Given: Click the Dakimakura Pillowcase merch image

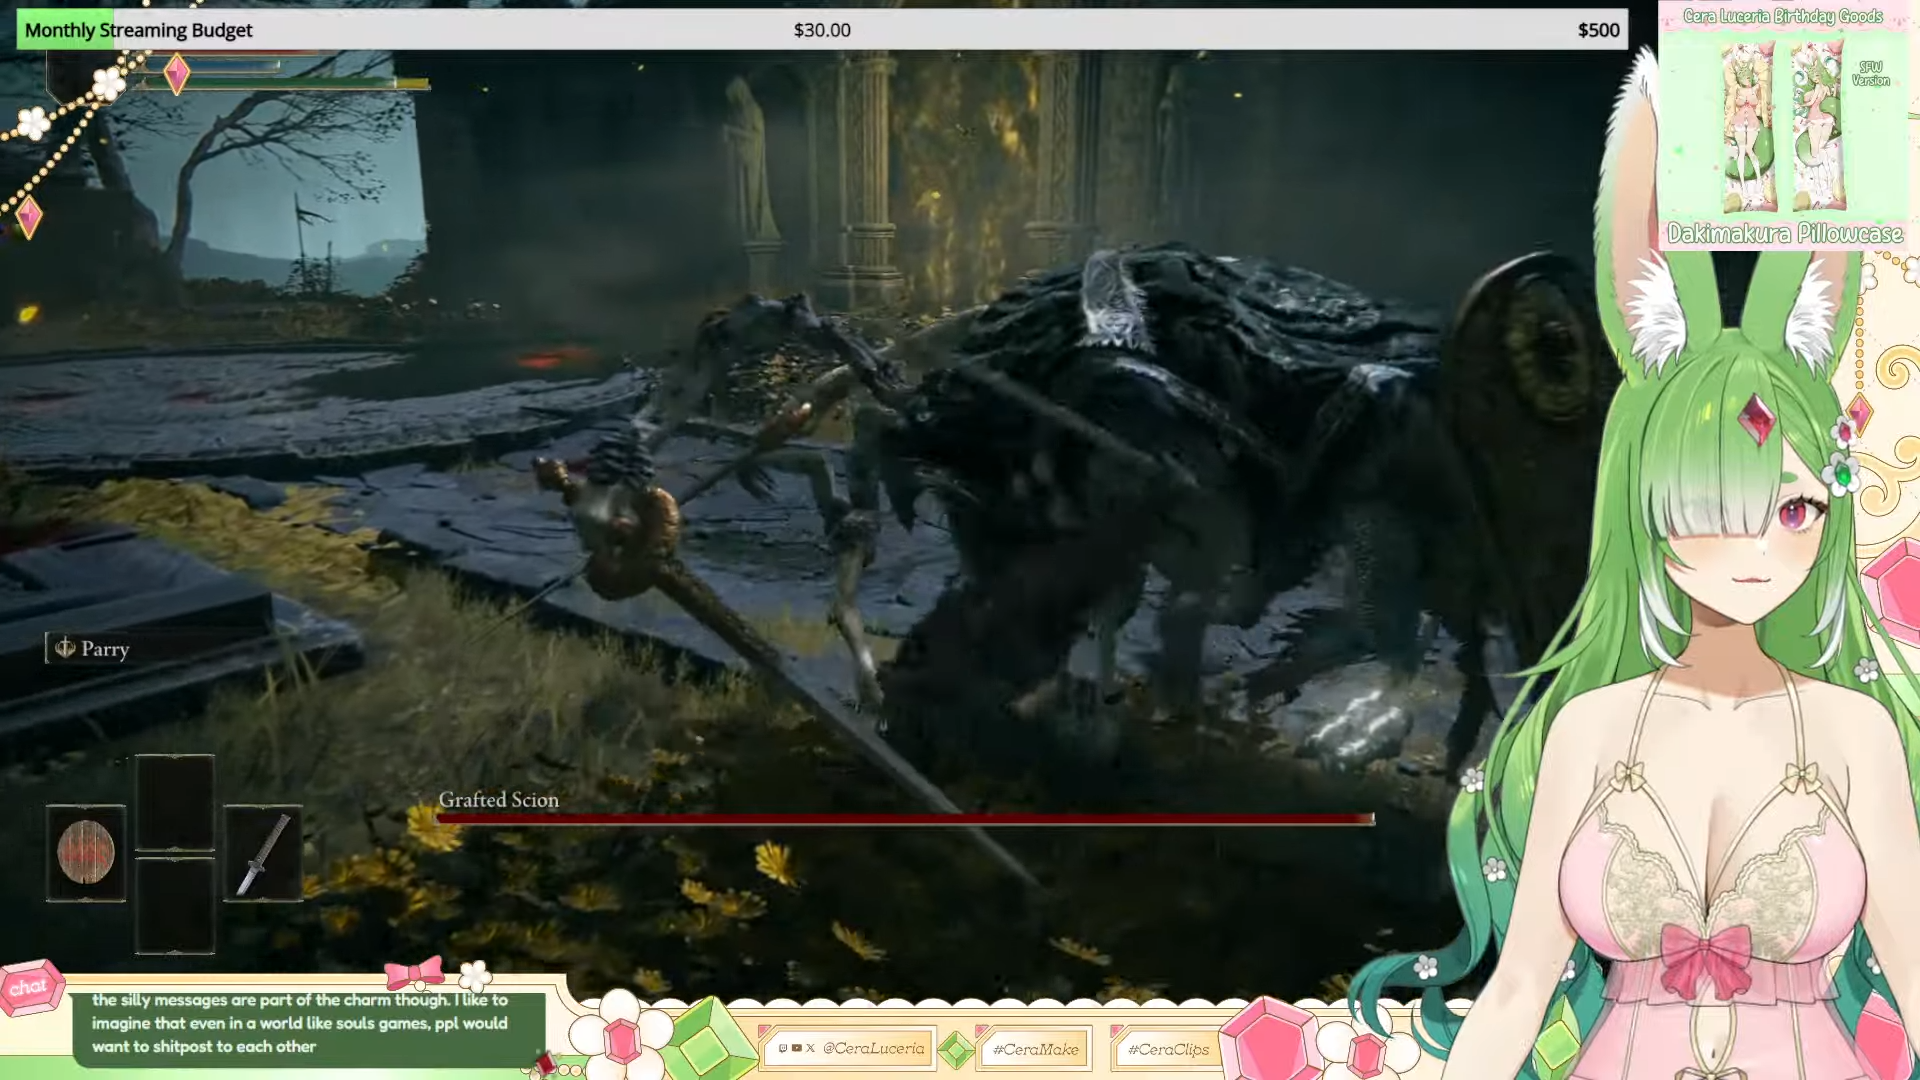Looking at the screenshot, I should pyautogui.click(x=1782, y=125).
